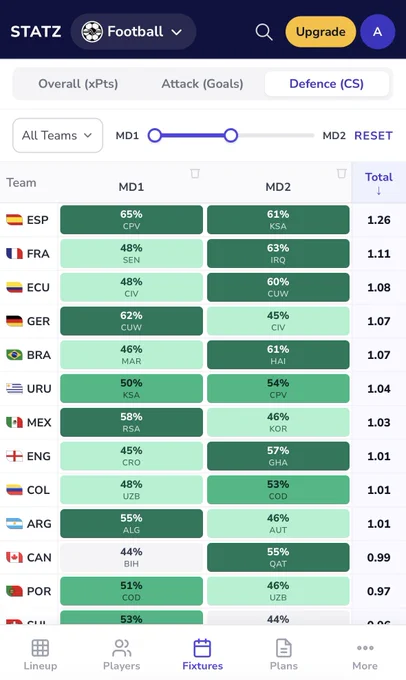
Task: Click the yellow Upgrade button
Action: click(321, 32)
